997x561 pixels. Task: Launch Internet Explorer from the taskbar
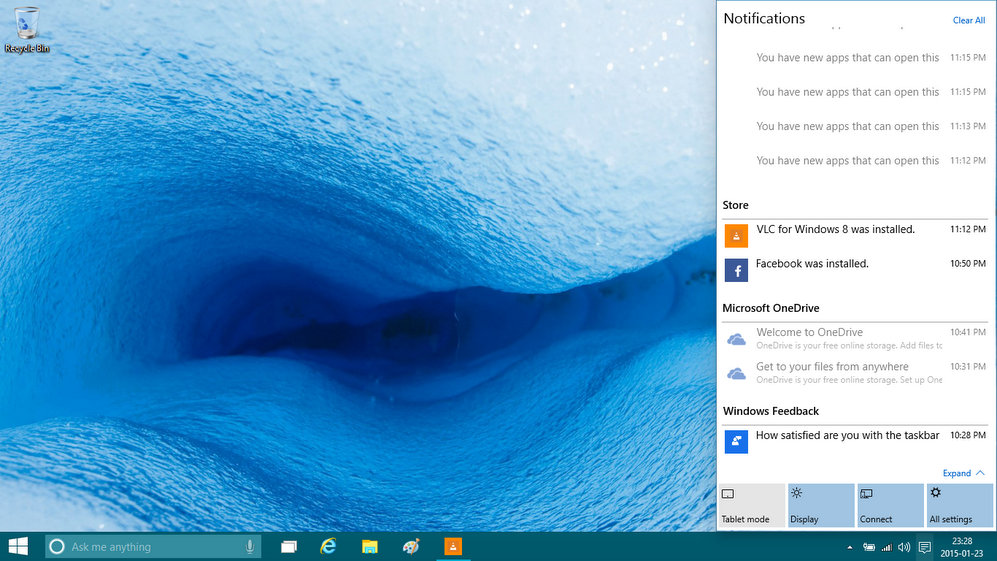(328, 546)
